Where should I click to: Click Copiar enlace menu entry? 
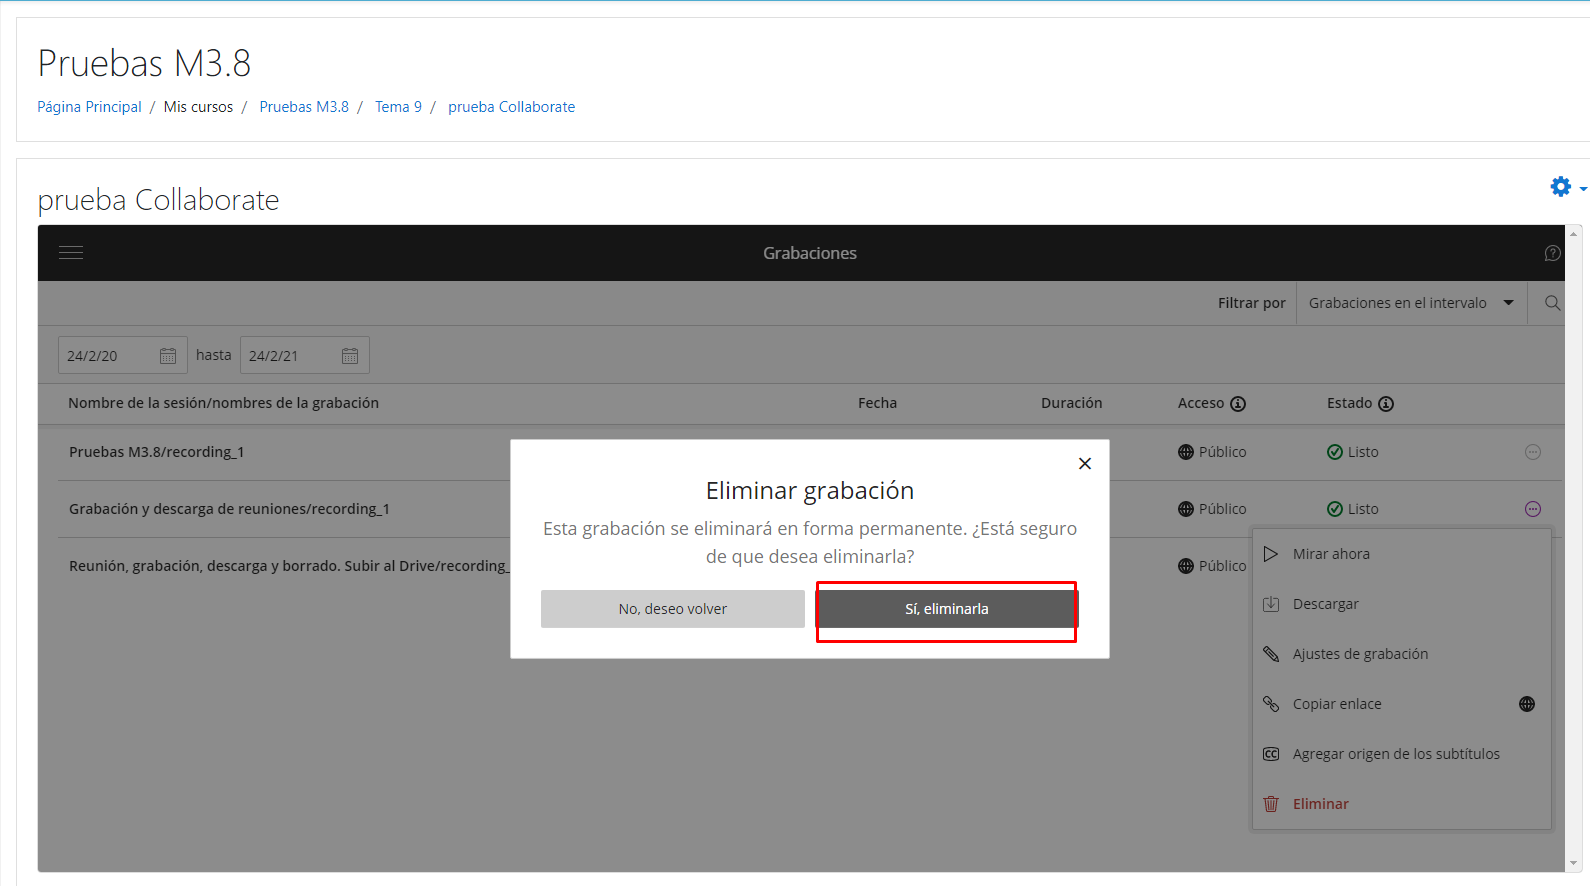click(x=1337, y=704)
